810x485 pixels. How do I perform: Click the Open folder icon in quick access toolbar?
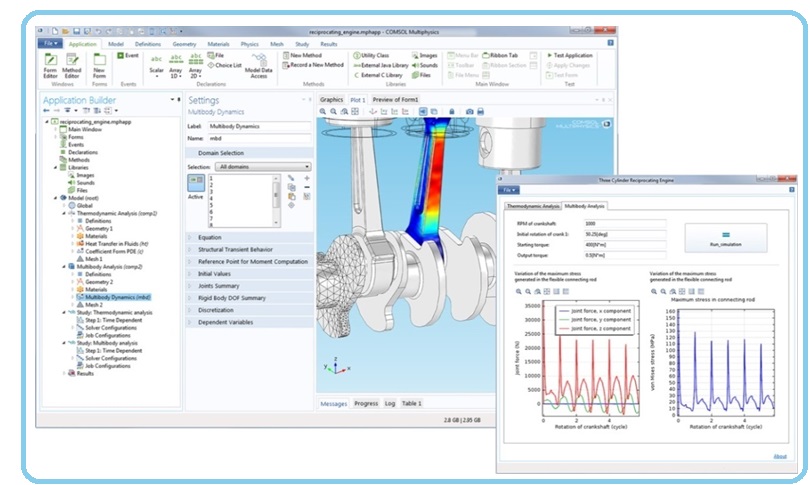coord(66,32)
